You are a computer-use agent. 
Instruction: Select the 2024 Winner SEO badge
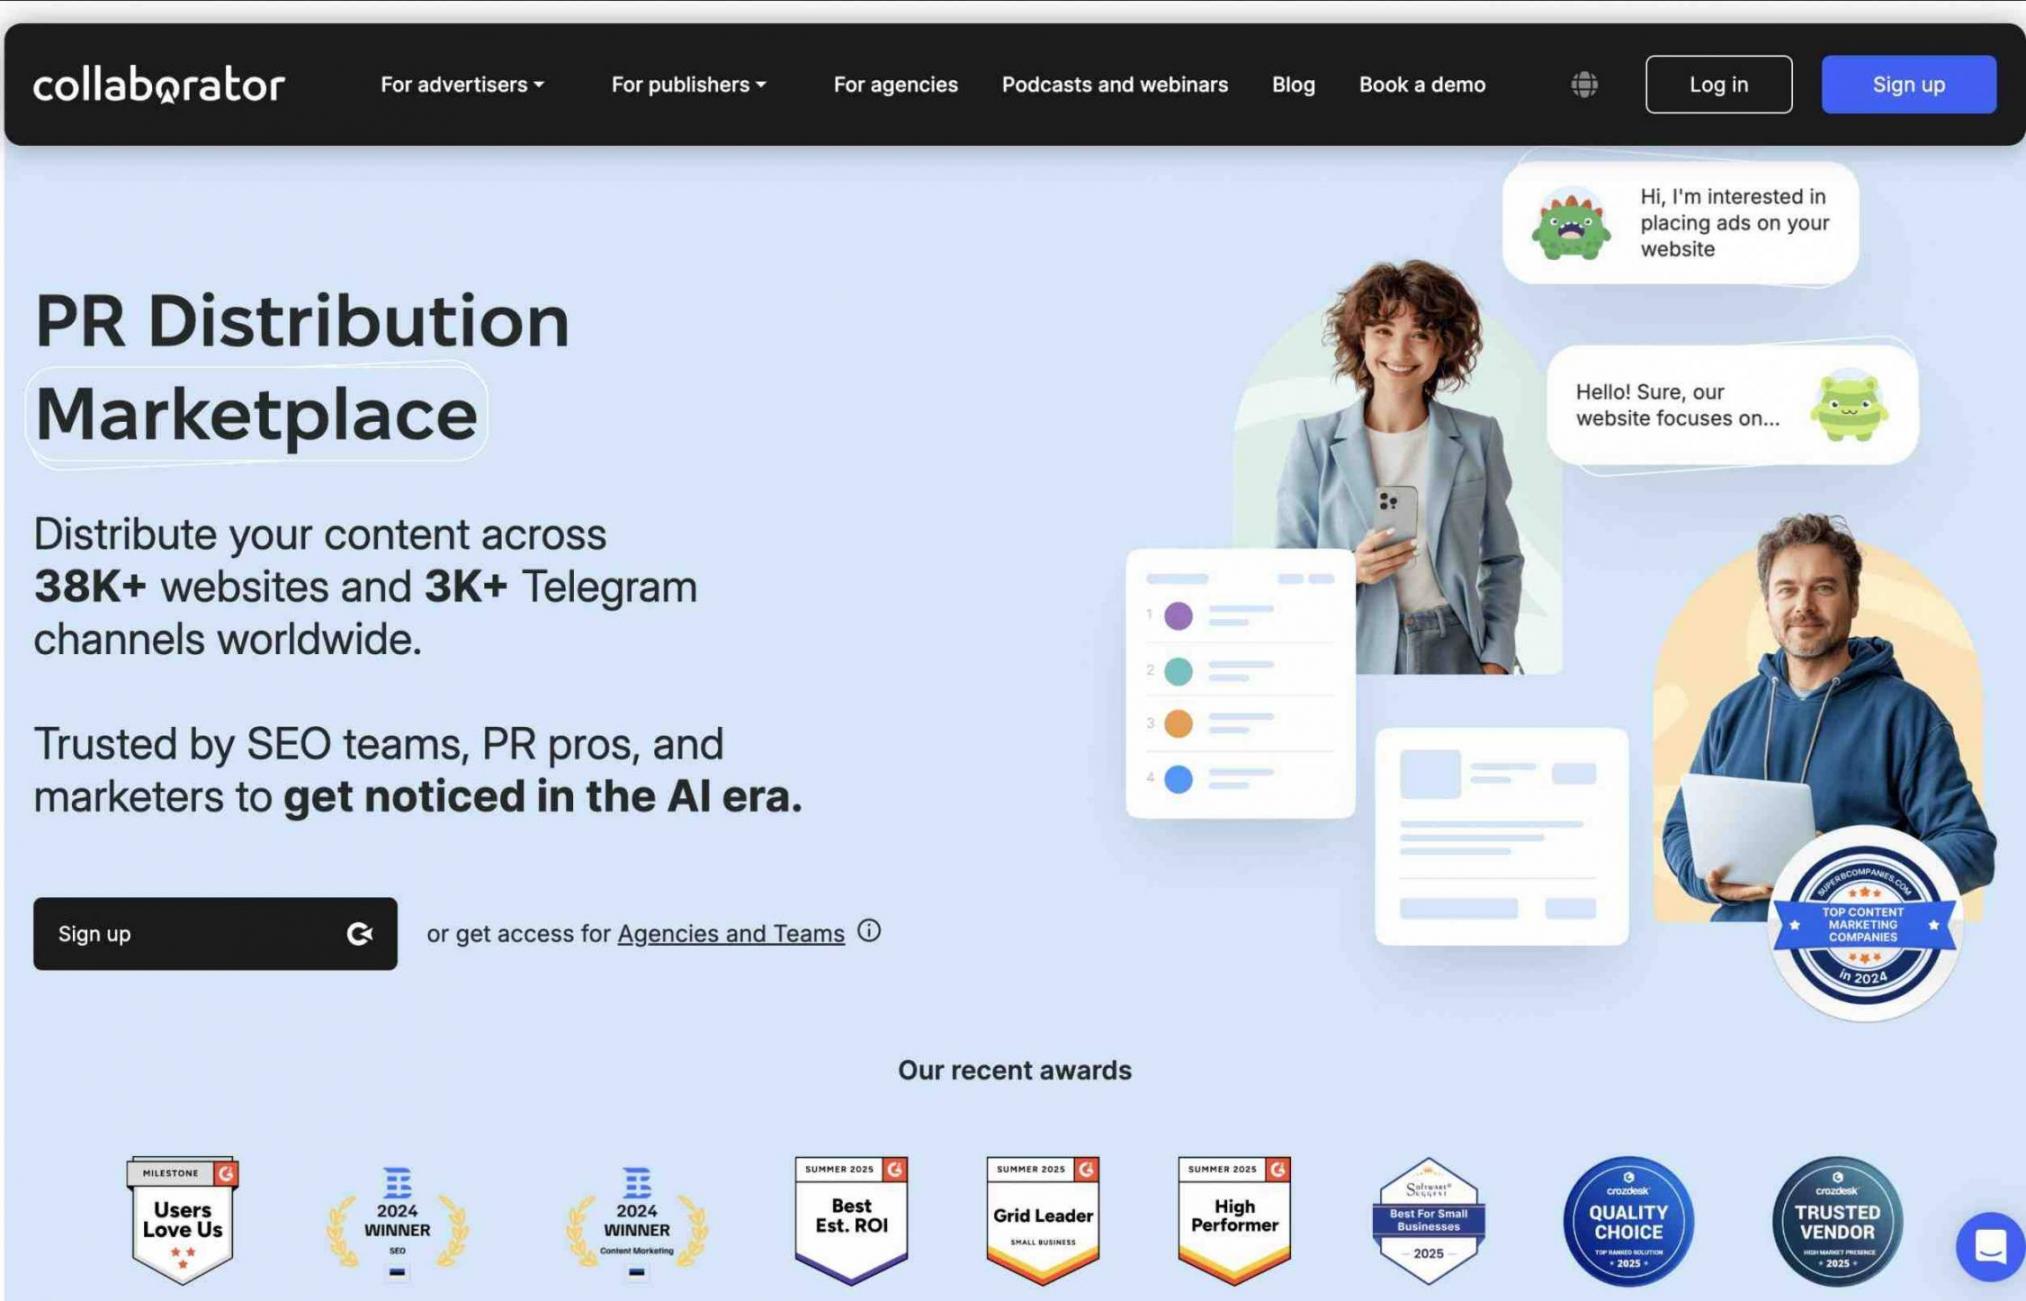click(397, 1223)
